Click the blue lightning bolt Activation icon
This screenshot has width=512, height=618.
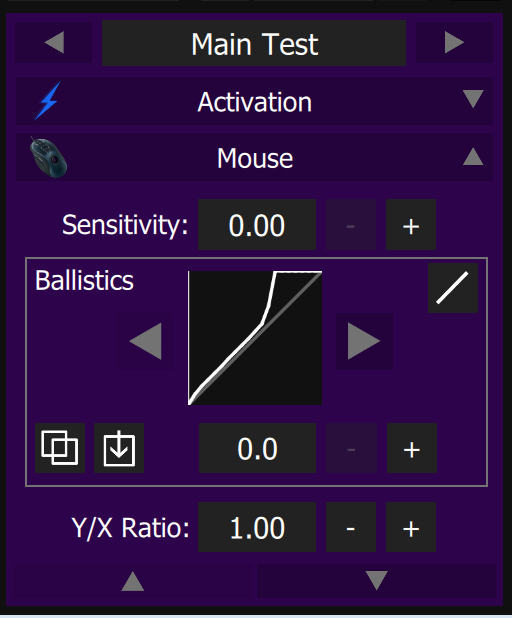pyautogui.click(x=48, y=101)
